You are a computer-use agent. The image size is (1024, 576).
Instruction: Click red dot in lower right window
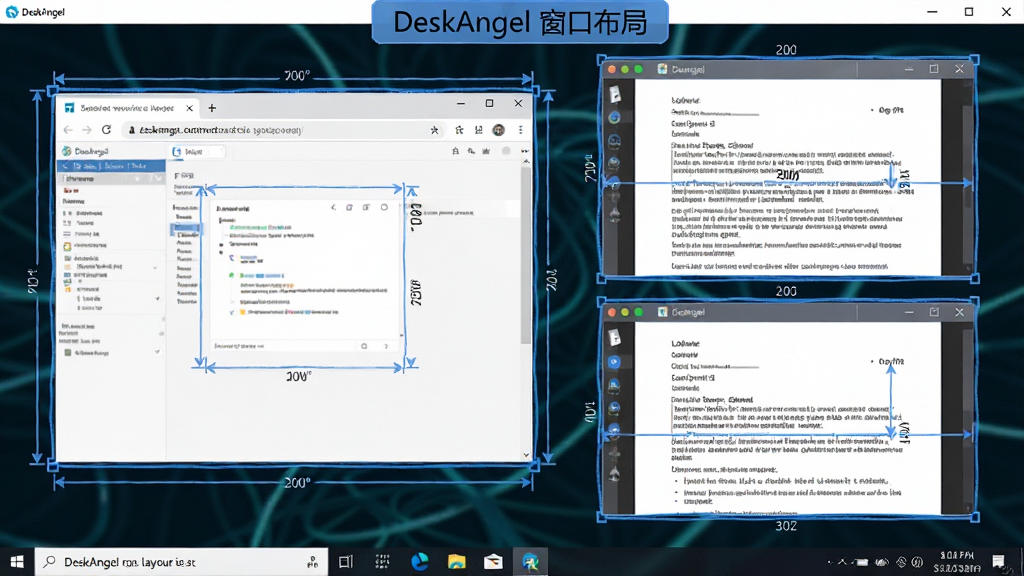tap(612, 312)
